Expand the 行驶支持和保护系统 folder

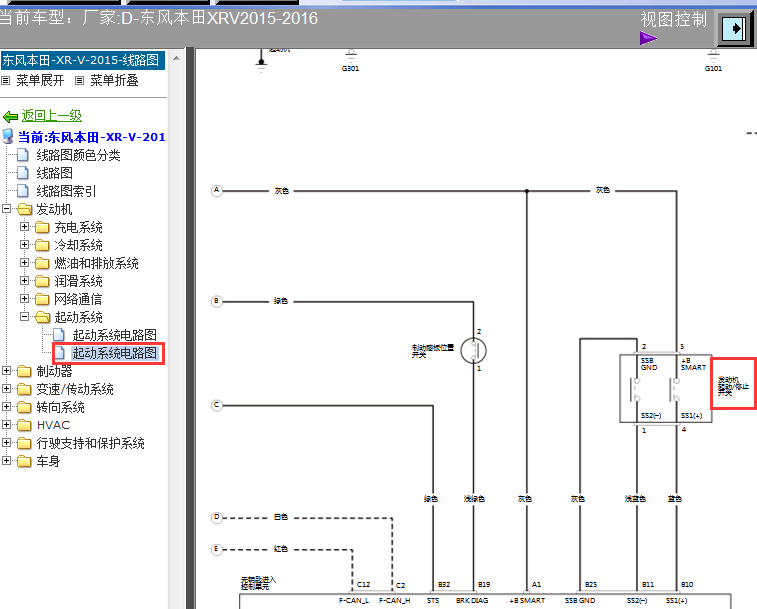pyautogui.click(x=6, y=443)
